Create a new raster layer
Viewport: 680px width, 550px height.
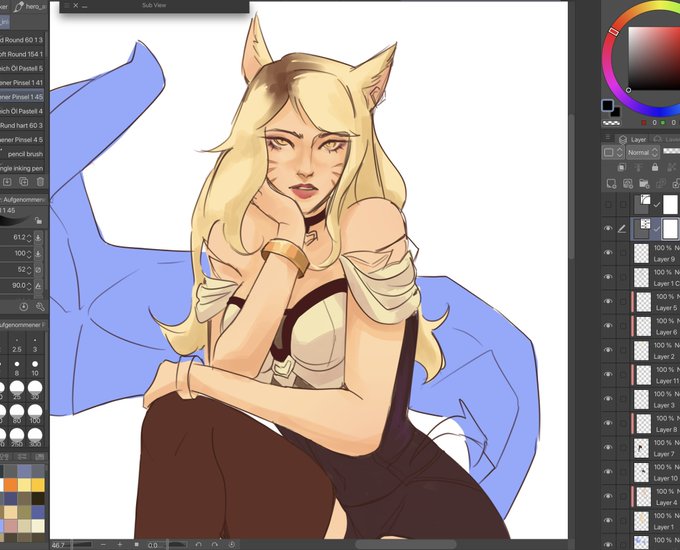611,184
